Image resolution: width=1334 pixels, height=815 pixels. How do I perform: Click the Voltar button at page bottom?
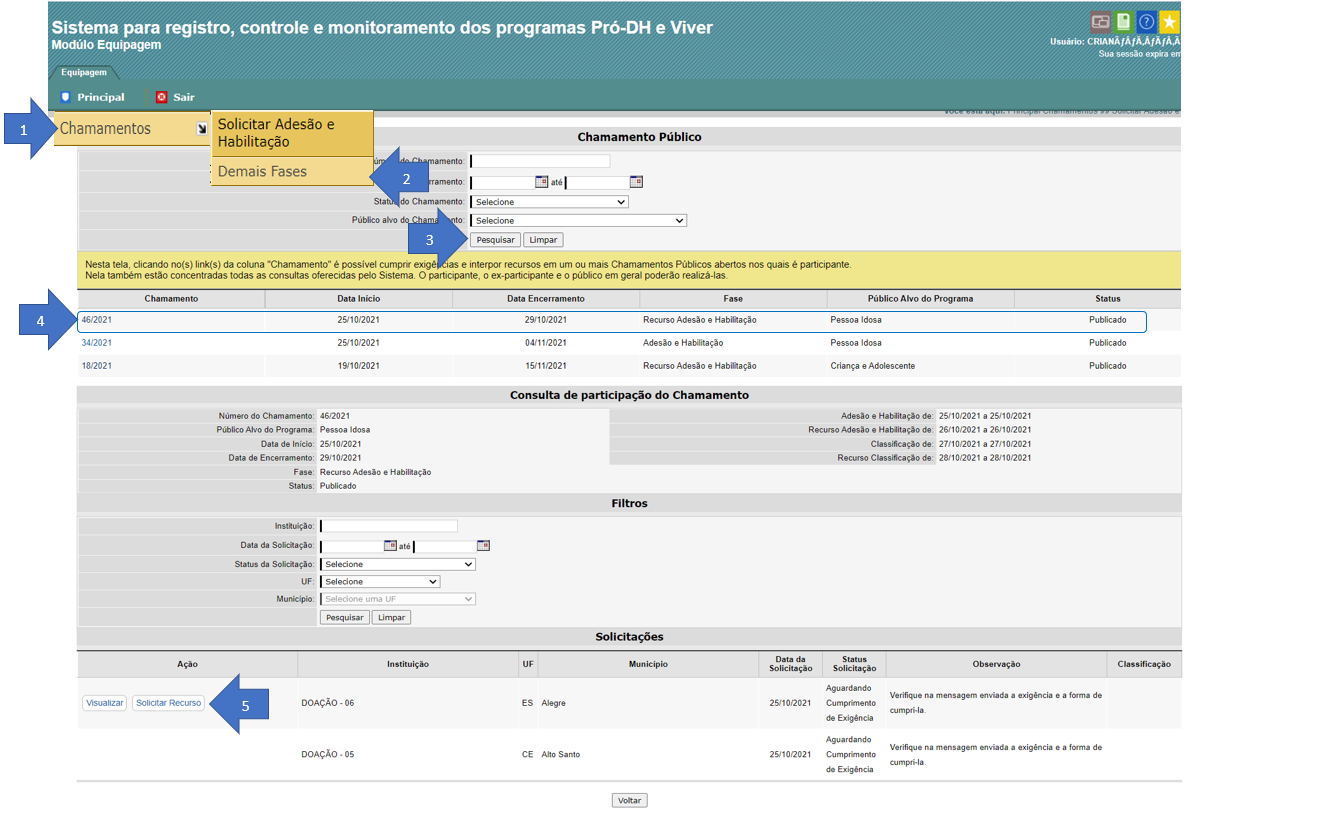click(629, 801)
